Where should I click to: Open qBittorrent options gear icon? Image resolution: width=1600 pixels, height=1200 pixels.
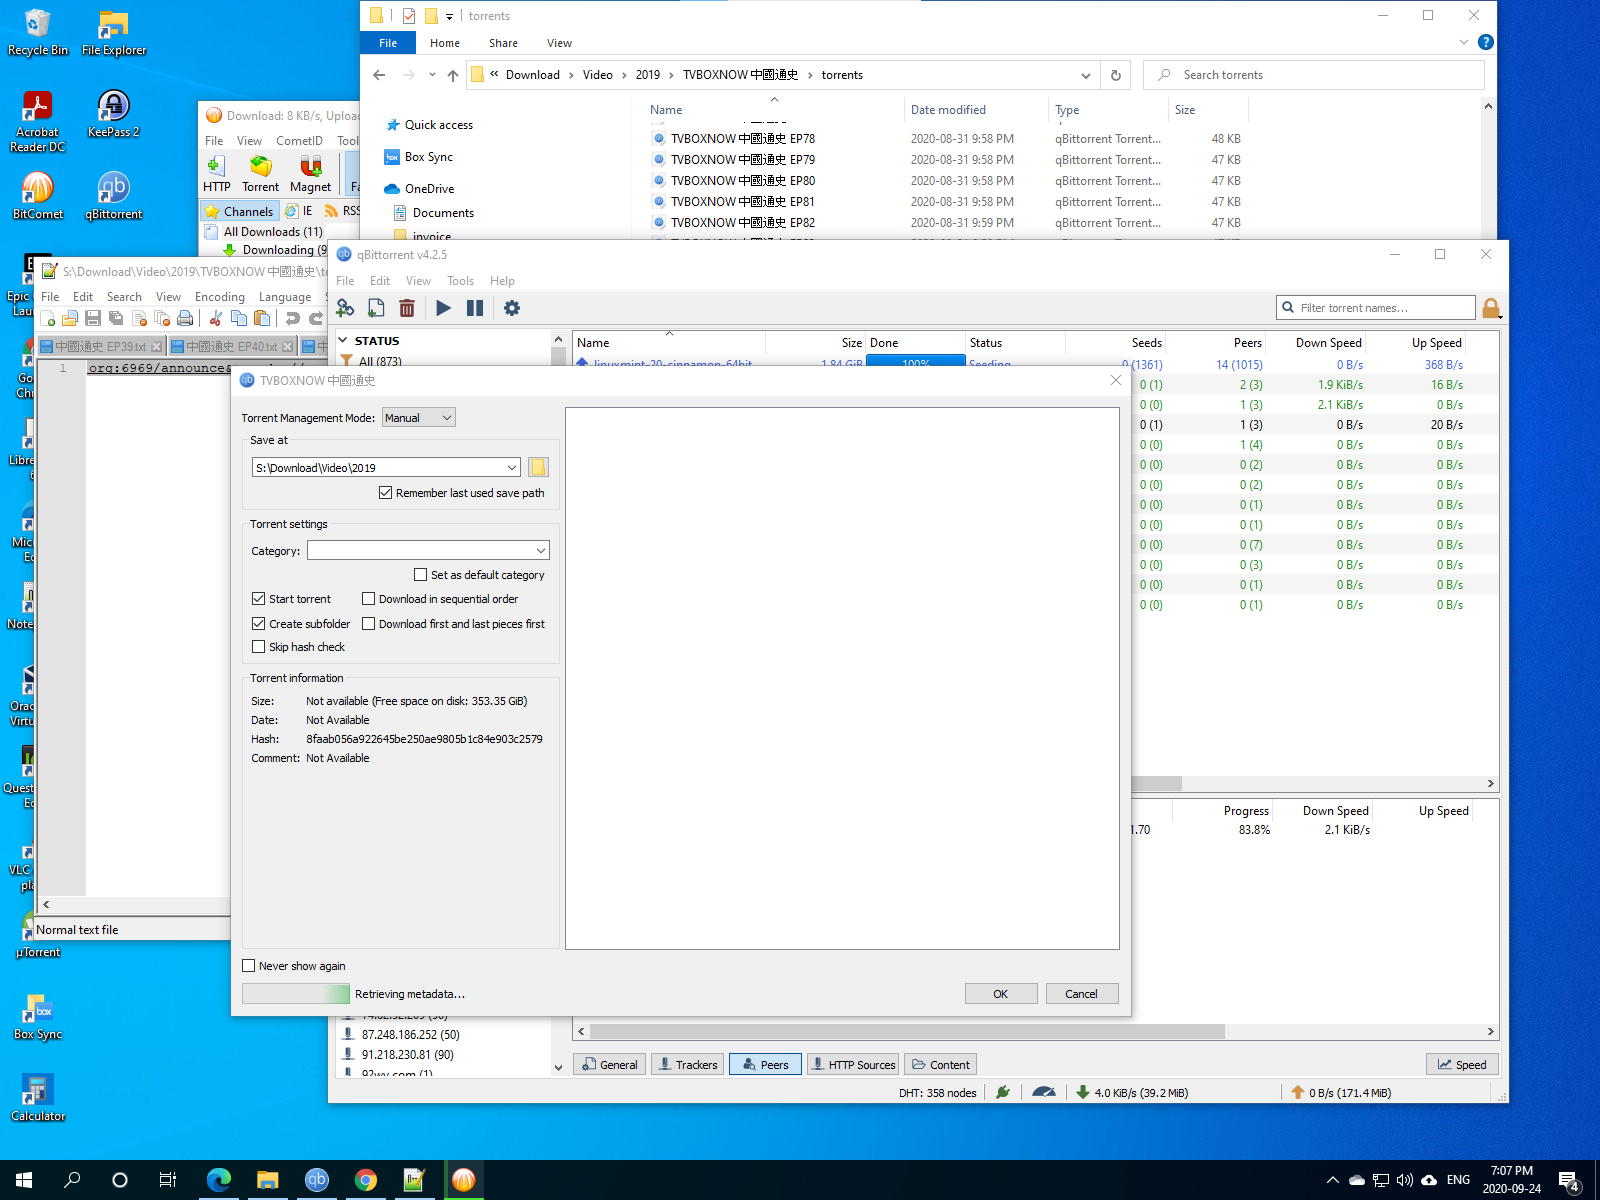click(x=512, y=308)
